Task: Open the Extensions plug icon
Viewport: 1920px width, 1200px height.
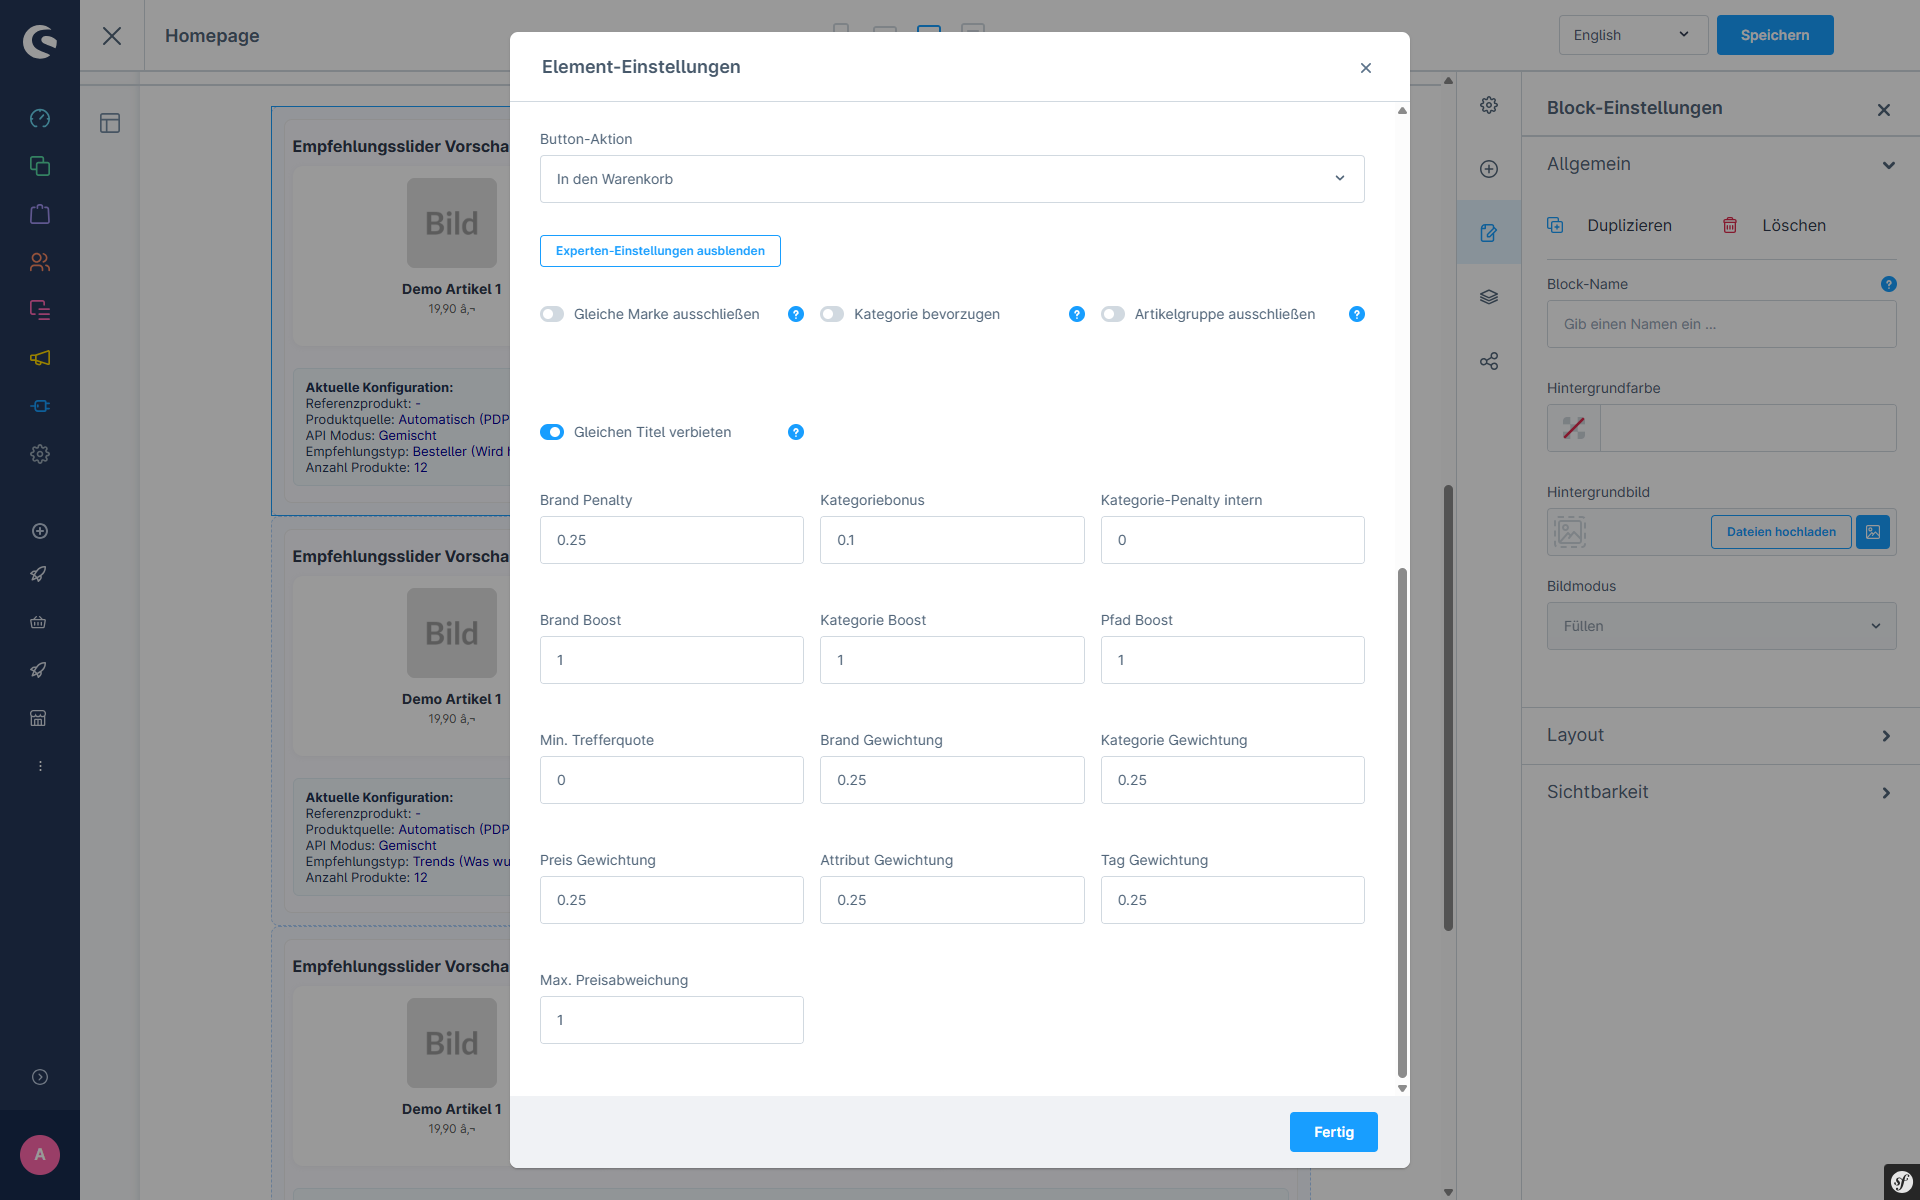Action: click(x=40, y=406)
